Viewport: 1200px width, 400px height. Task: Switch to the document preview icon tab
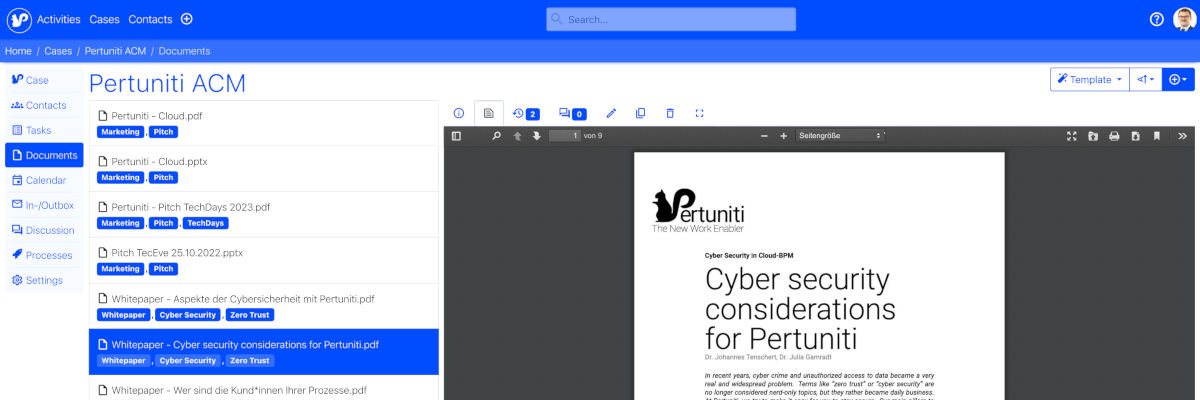coord(489,113)
